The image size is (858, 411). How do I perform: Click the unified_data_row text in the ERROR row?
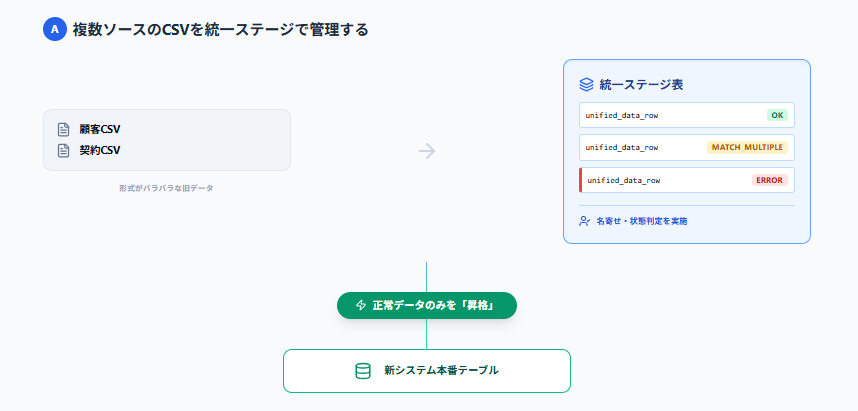pyautogui.click(x=623, y=180)
